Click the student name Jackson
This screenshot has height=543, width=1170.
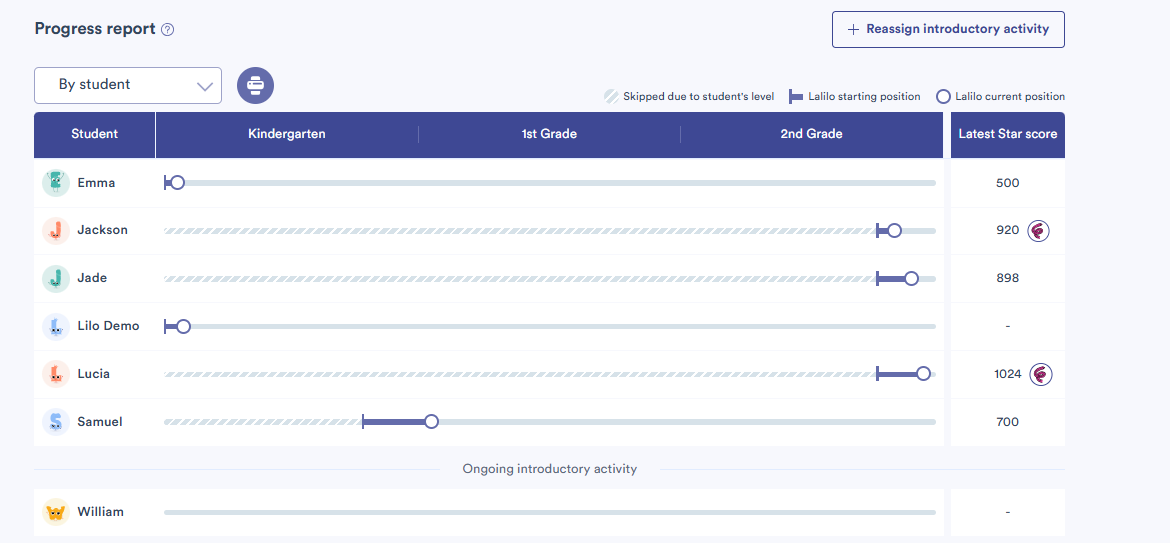click(x=102, y=230)
